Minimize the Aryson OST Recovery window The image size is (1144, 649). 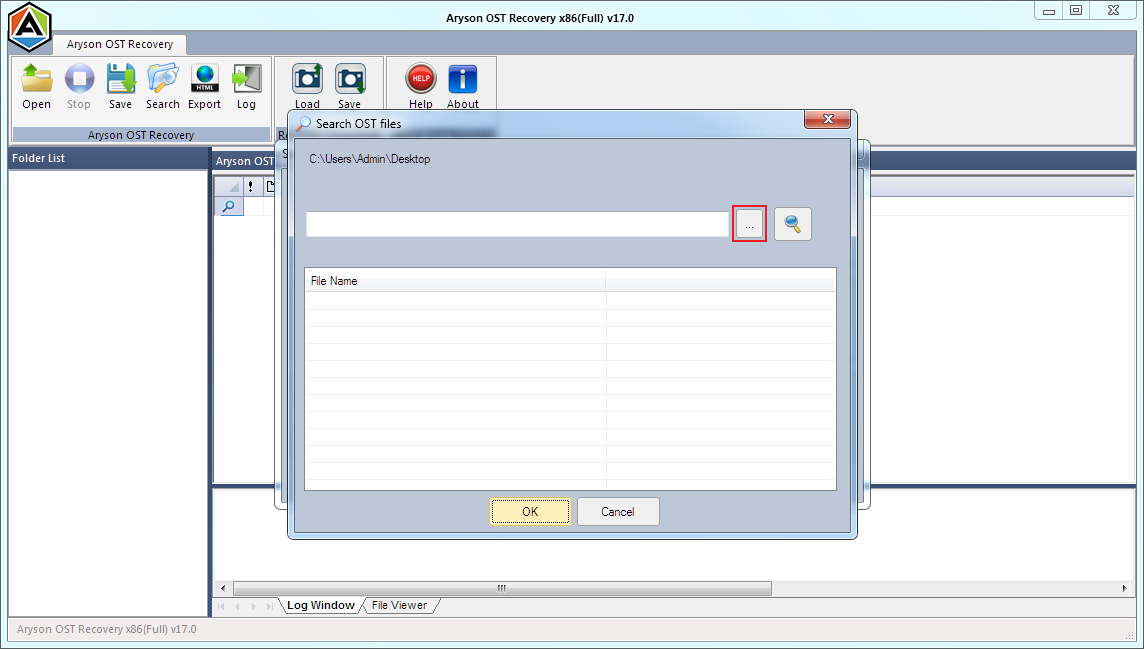[x=1048, y=10]
